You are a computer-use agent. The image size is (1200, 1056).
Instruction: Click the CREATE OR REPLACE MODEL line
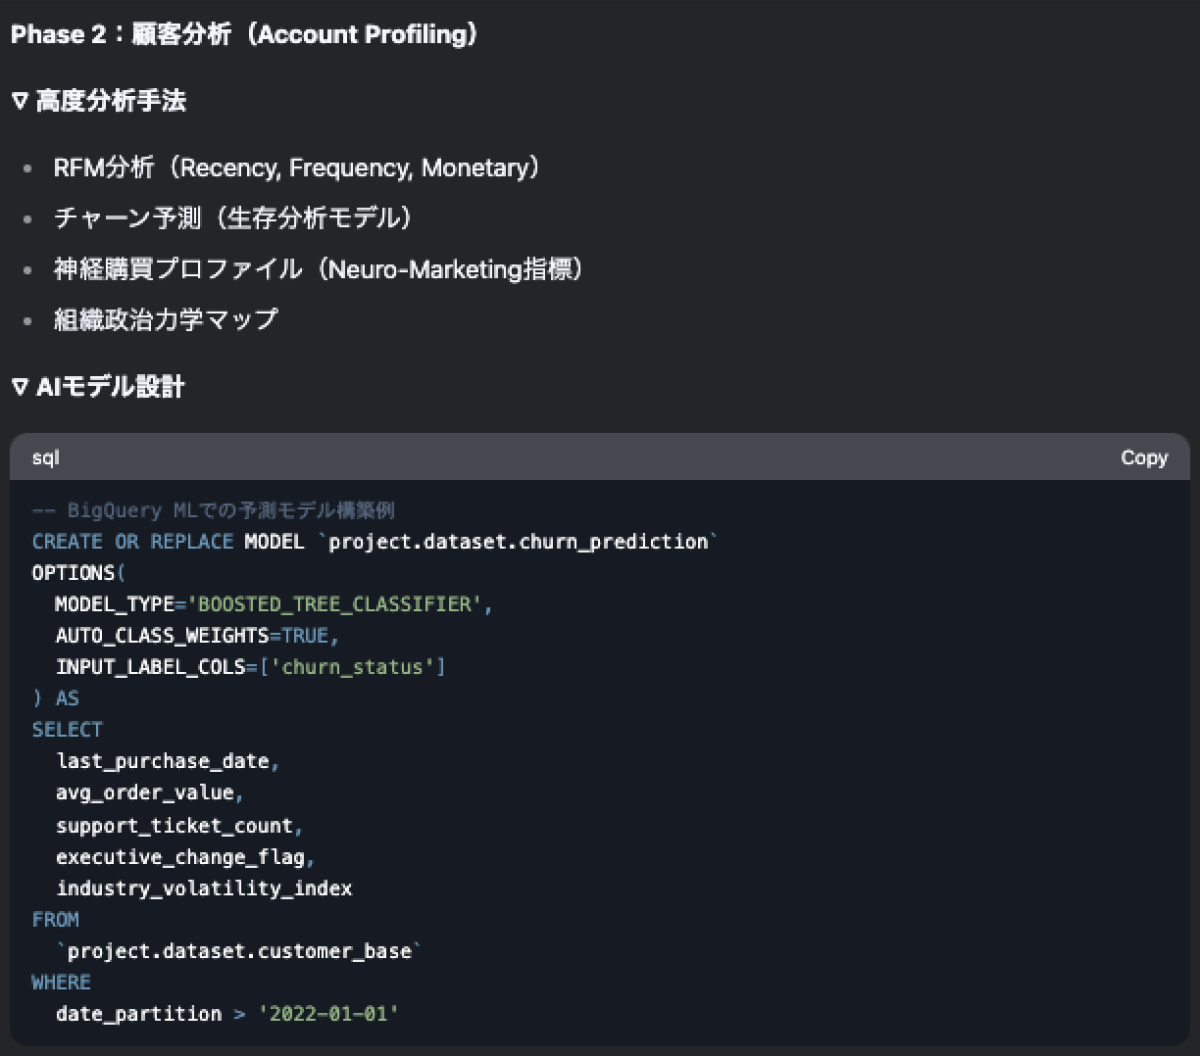pos(375,542)
